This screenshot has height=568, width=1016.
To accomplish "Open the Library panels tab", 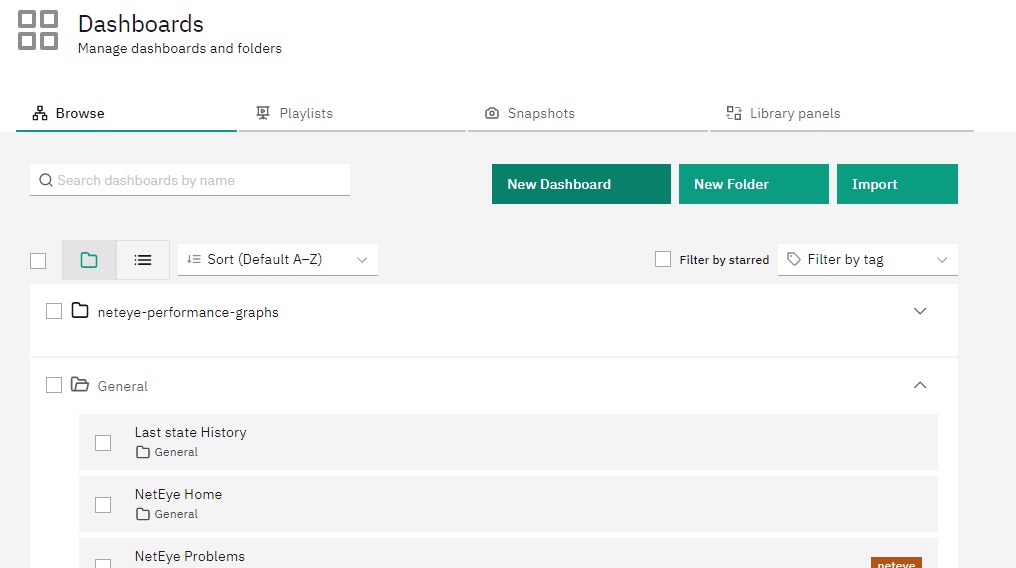I will point(842,113).
